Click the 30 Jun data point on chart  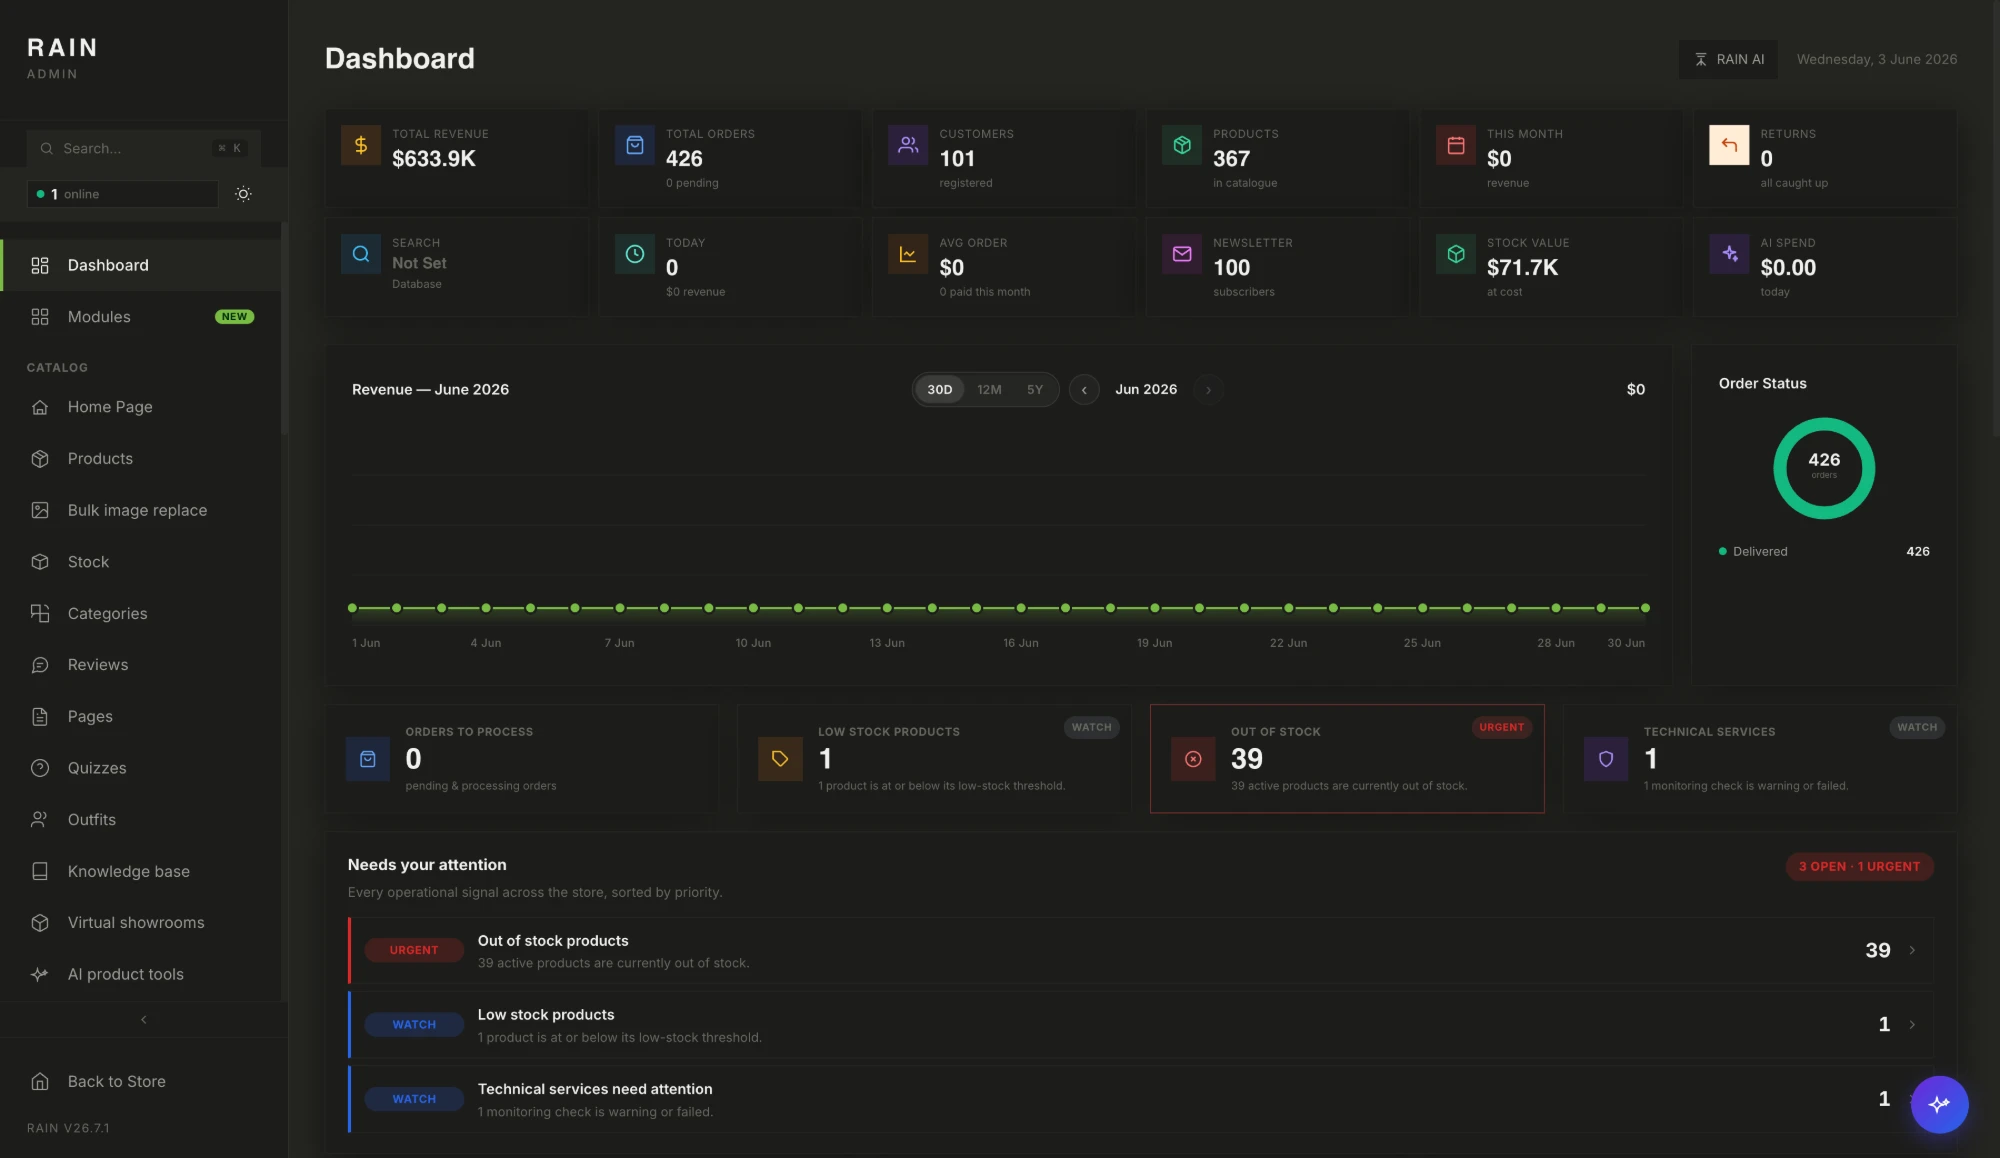point(1645,608)
